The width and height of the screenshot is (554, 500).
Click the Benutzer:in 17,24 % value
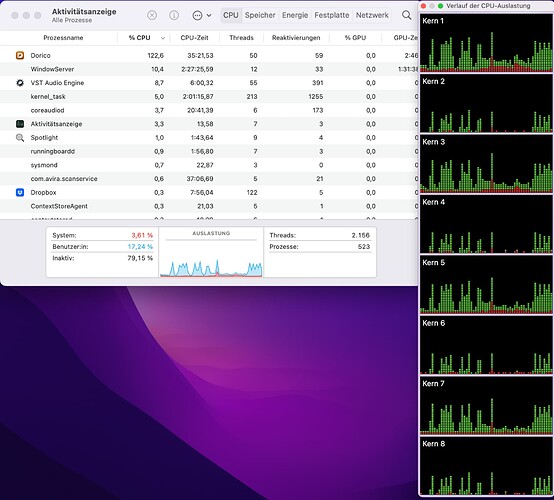(x=140, y=247)
